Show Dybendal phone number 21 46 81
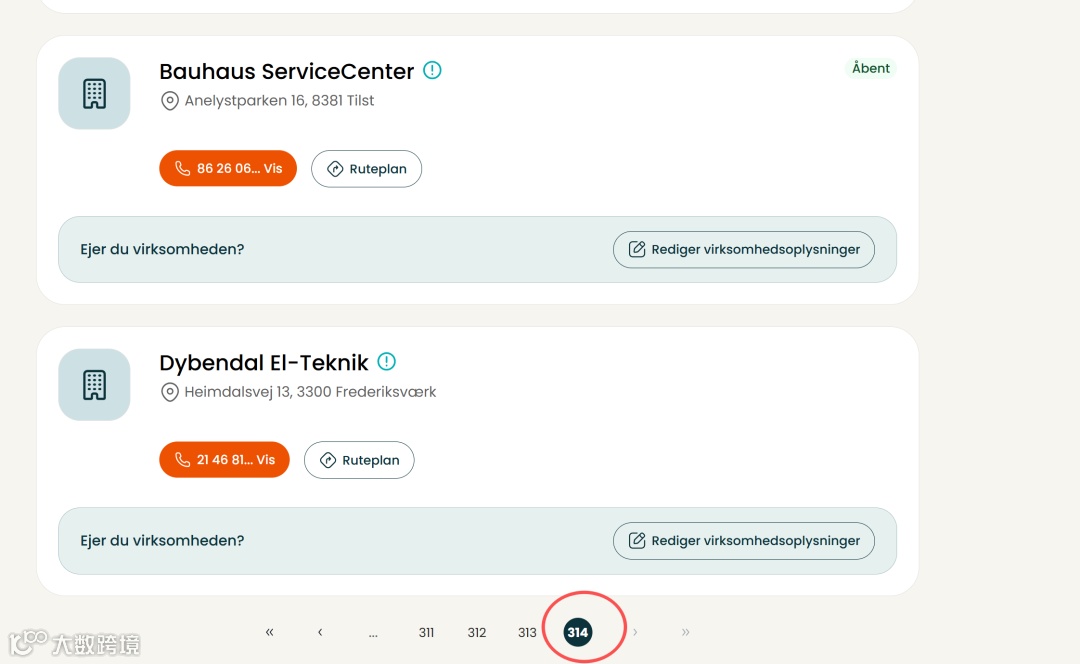This screenshot has height=664, width=1080. 224,460
